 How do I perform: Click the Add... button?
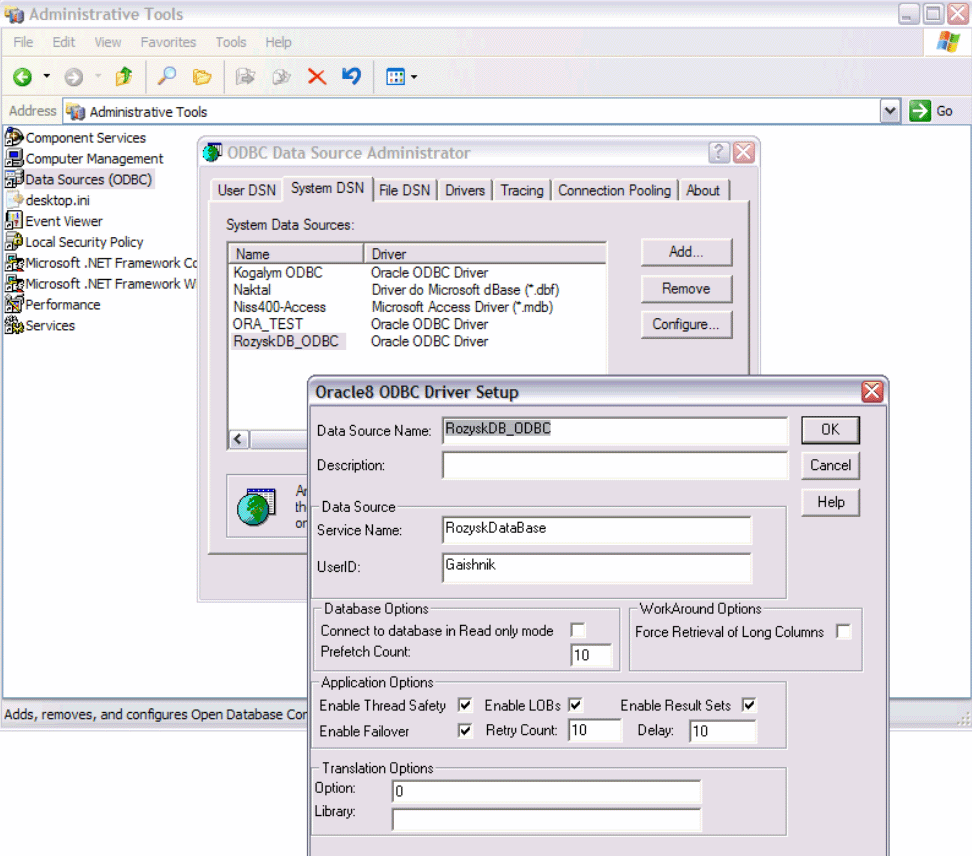(x=686, y=252)
